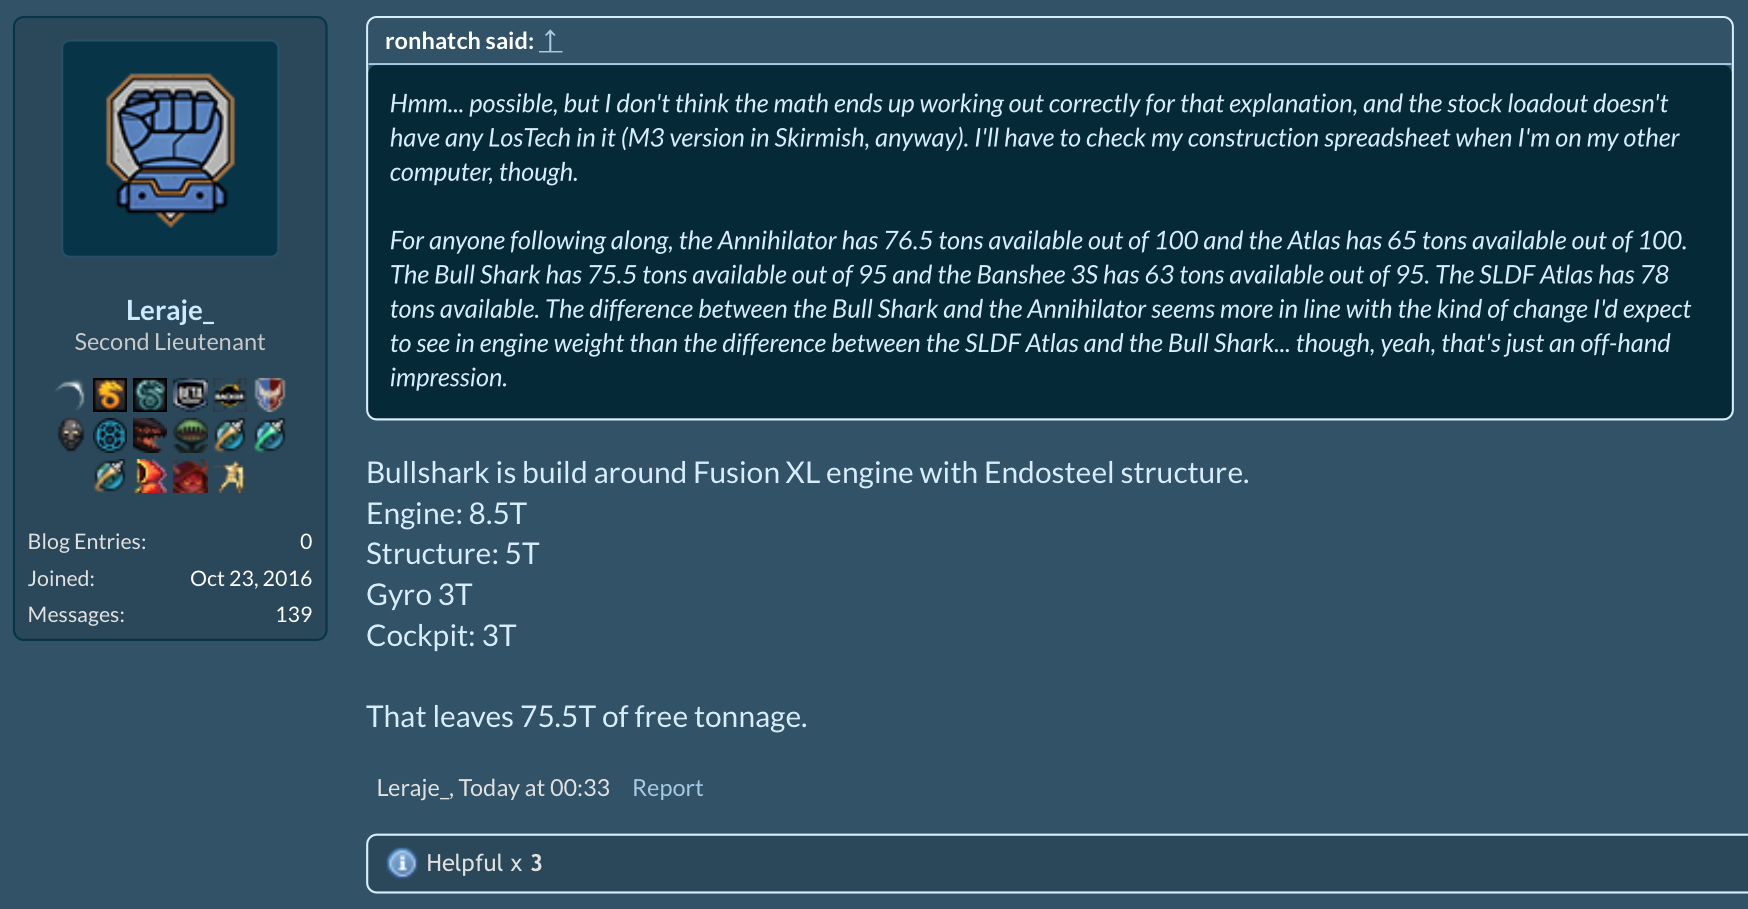Click the golden warrior figure badge
This screenshot has height=909, width=1748.
click(x=232, y=477)
